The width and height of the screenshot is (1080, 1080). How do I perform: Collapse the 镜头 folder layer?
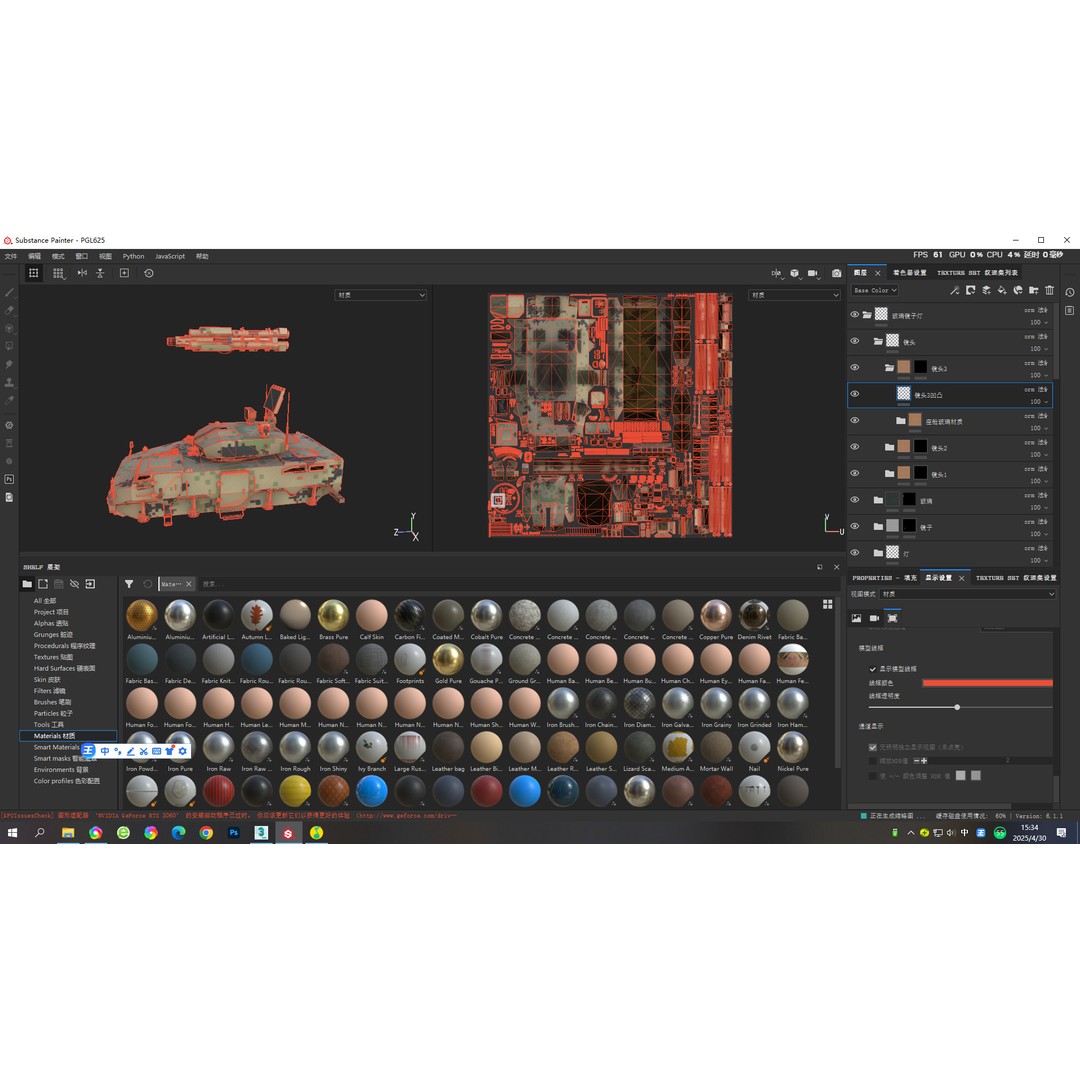click(x=878, y=341)
